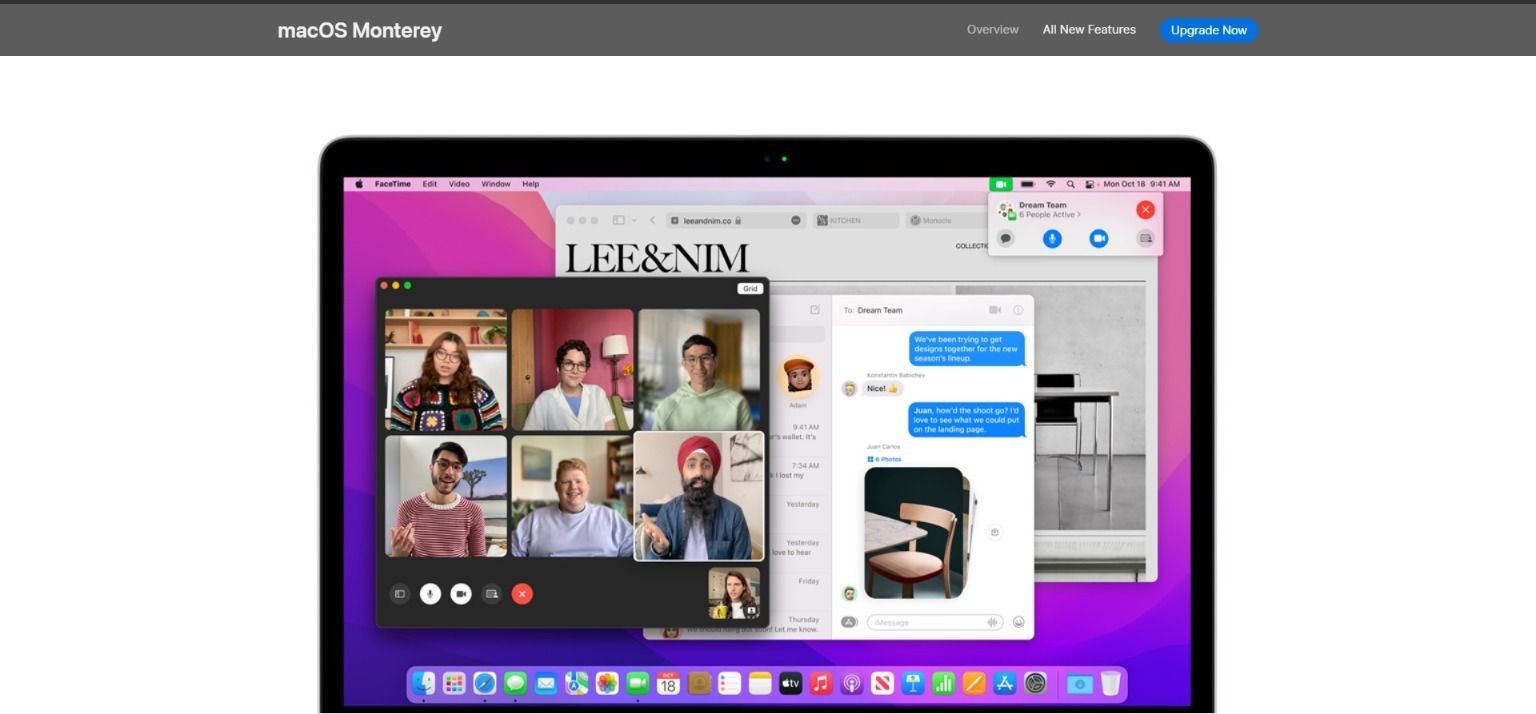Open the Help menu in the menu bar
The height and width of the screenshot is (714, 1536).
pos(531,184)
